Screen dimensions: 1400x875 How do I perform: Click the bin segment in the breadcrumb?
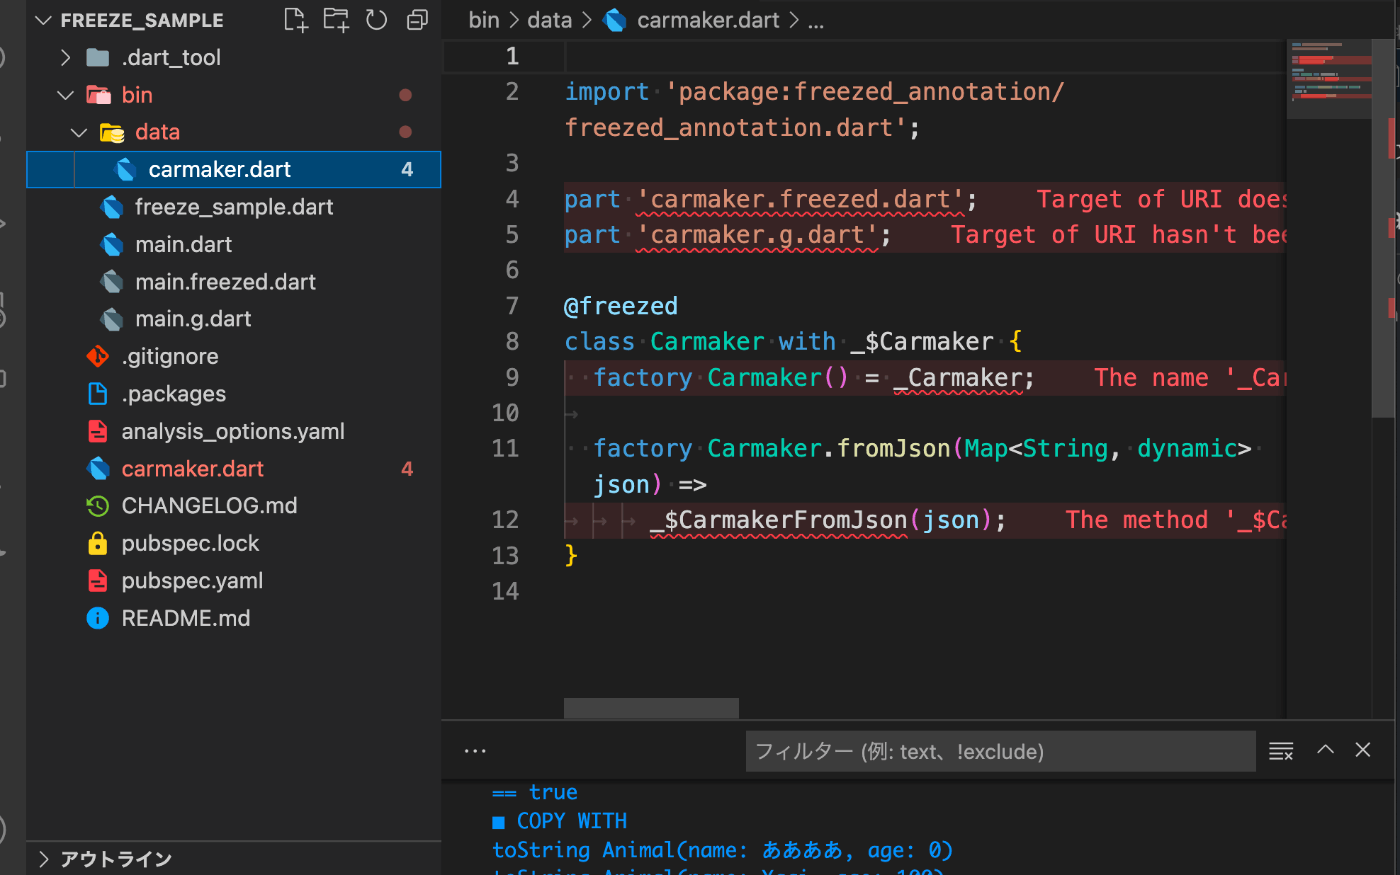tap(484, 20)
